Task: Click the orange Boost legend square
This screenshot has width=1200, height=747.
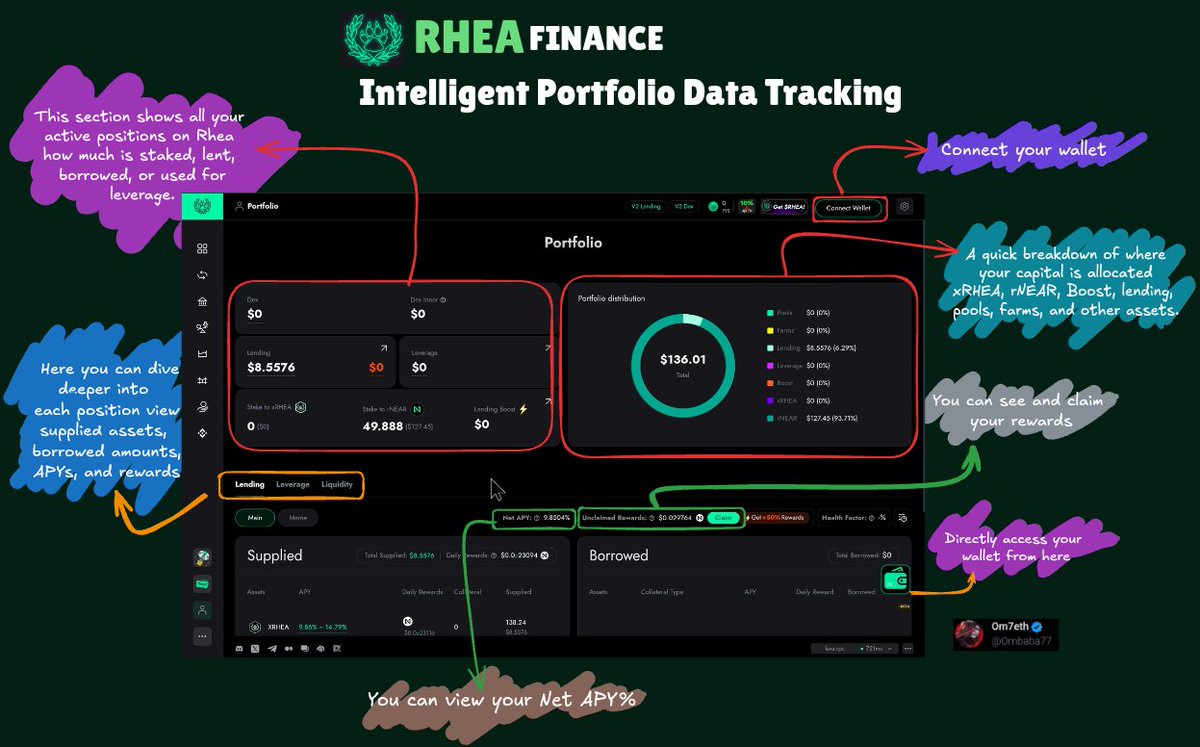Action: click(769, 382)
